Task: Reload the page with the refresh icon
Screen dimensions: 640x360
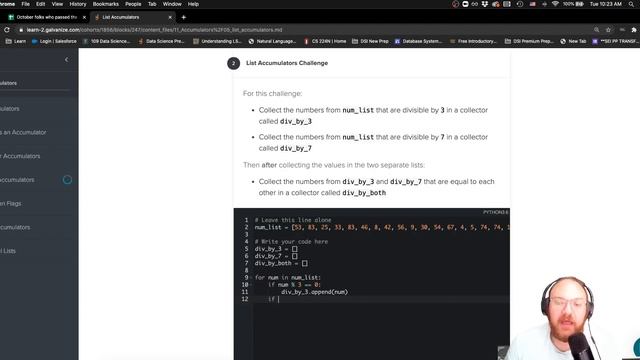Action: coord(7,30)
